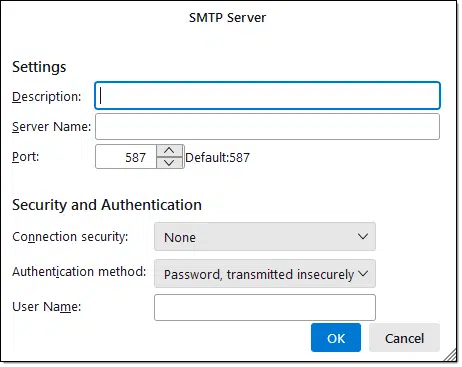Click the Description text field
The height and width of the screenshot is (367, 462).
(267, 96)
